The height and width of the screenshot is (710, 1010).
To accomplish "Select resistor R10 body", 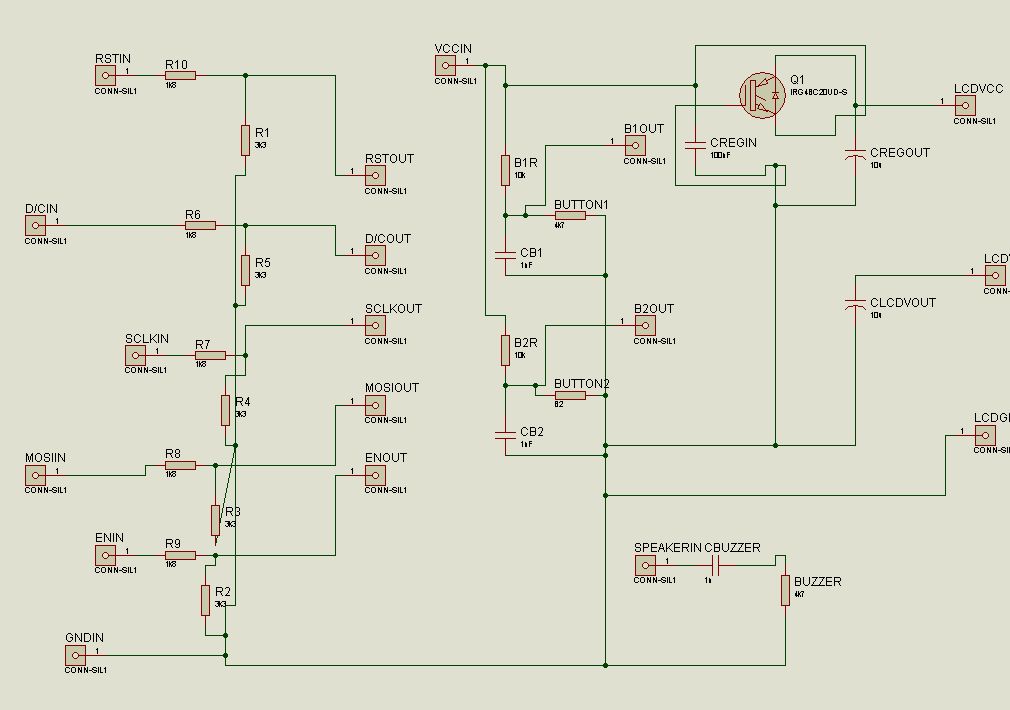I will pyautogui.click(x=180, y=76).
